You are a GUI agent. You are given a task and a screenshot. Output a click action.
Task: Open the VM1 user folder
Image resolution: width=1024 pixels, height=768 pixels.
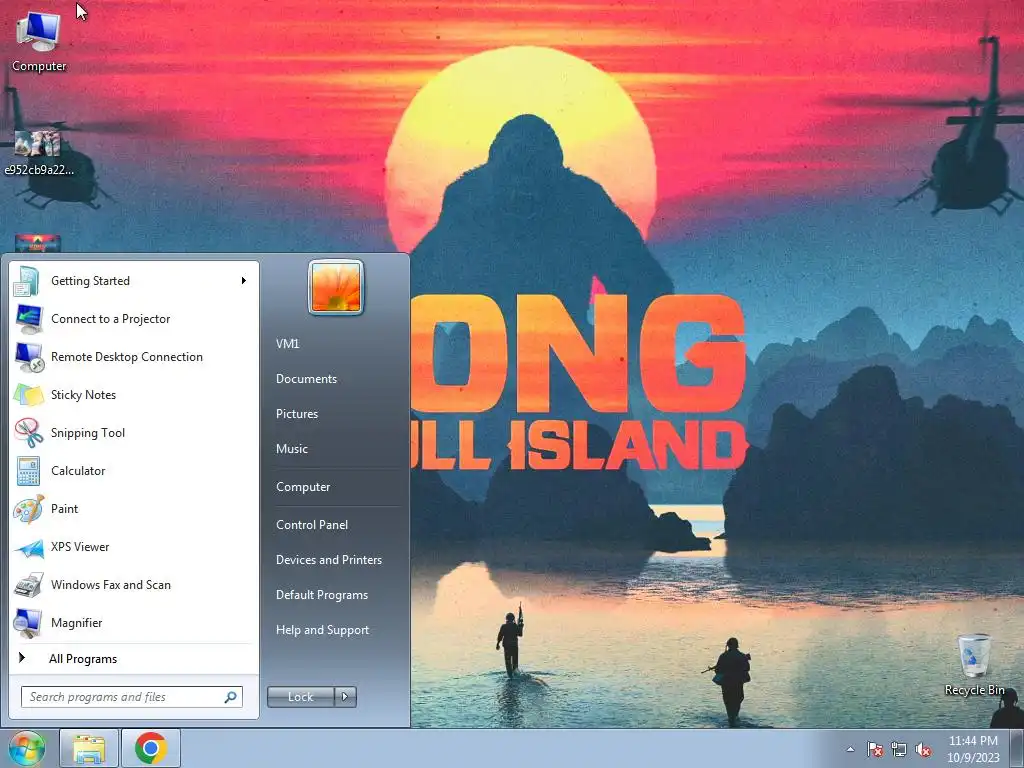coord(287,344)
